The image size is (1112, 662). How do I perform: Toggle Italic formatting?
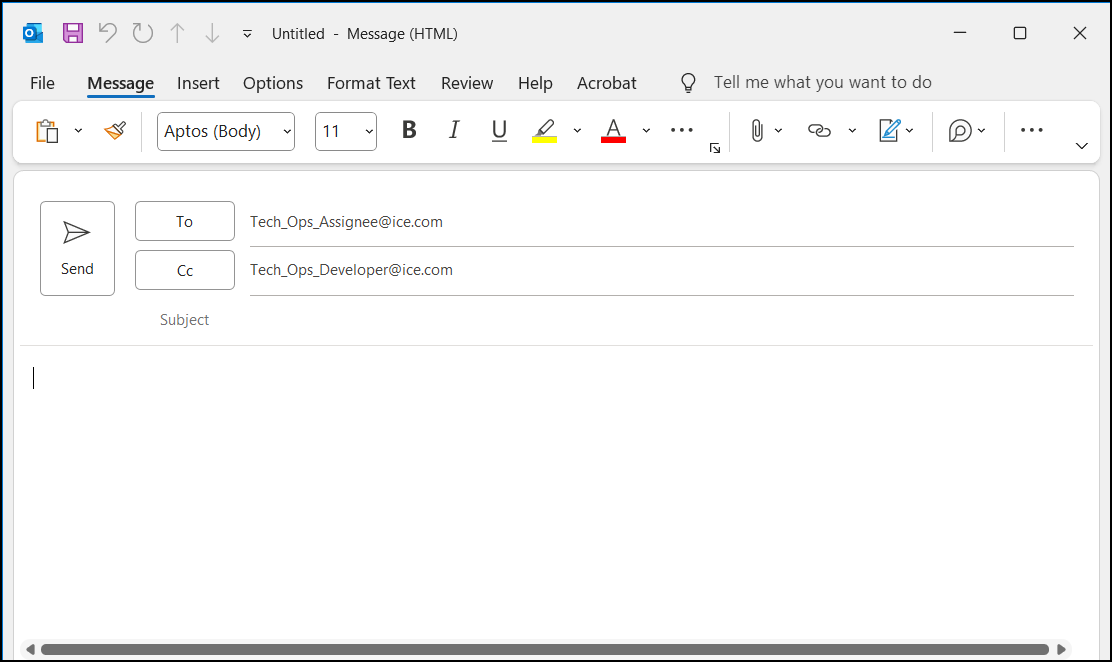click(454, 131)
